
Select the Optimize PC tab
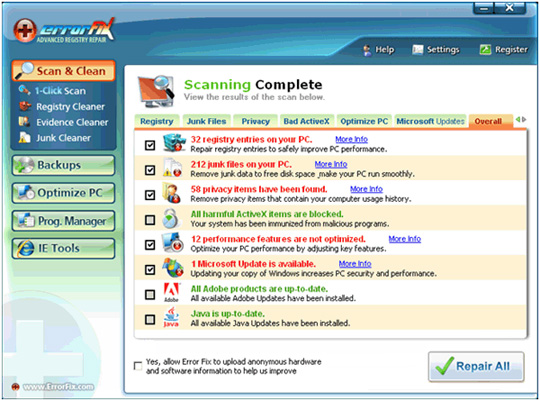pyautogui.click(x=364, y=121)
